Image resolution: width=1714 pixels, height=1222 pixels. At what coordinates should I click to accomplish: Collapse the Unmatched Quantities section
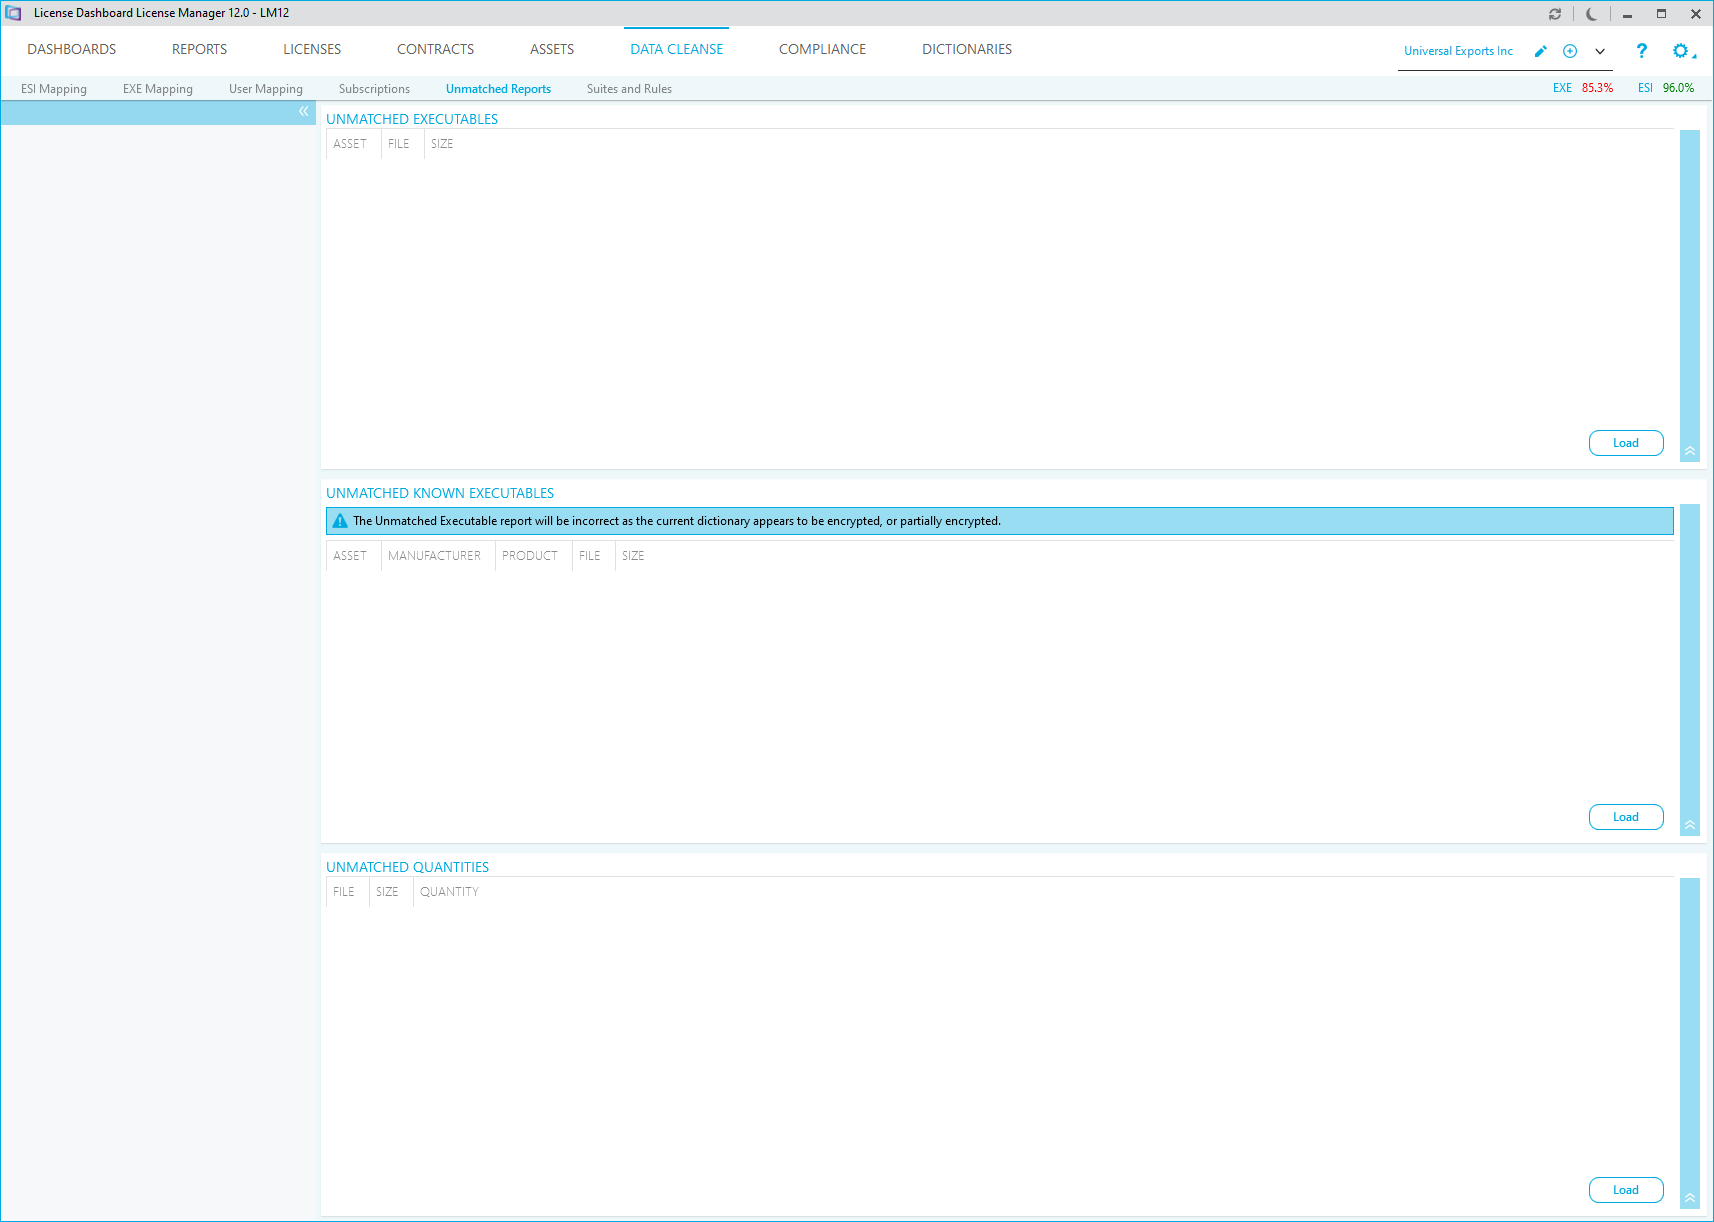point(1690,1198)
